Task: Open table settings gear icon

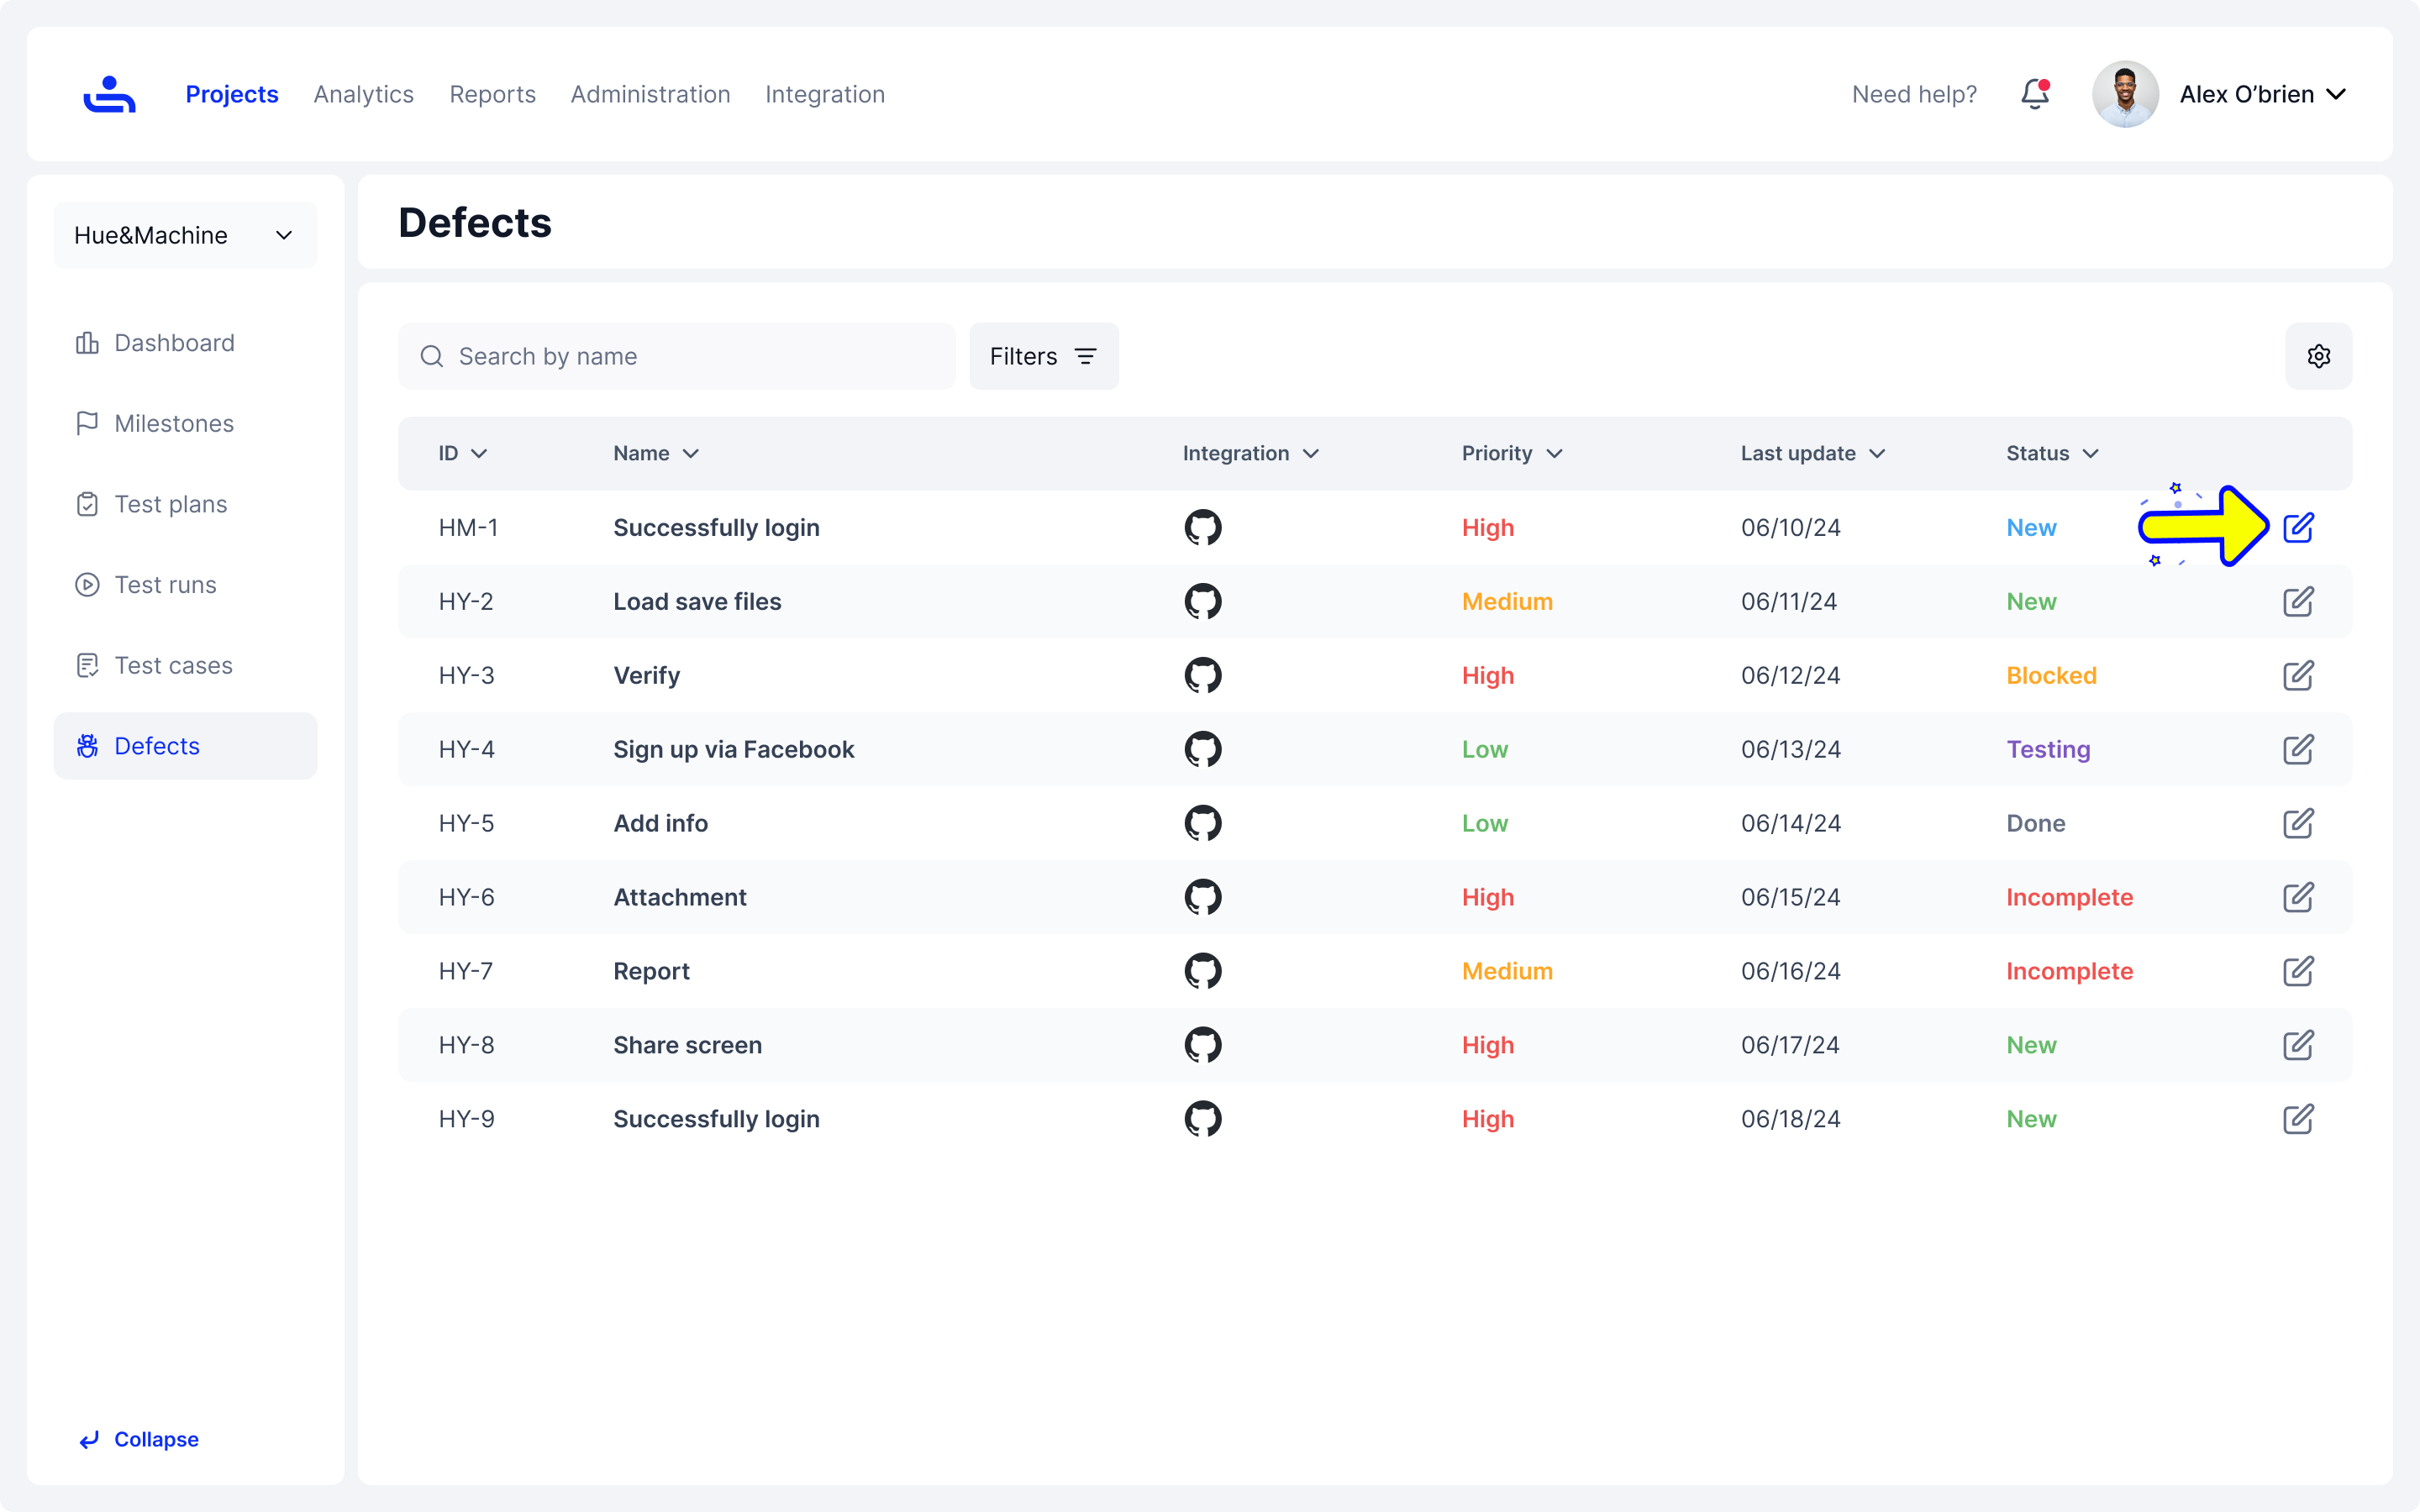Action: point(2318,356)
